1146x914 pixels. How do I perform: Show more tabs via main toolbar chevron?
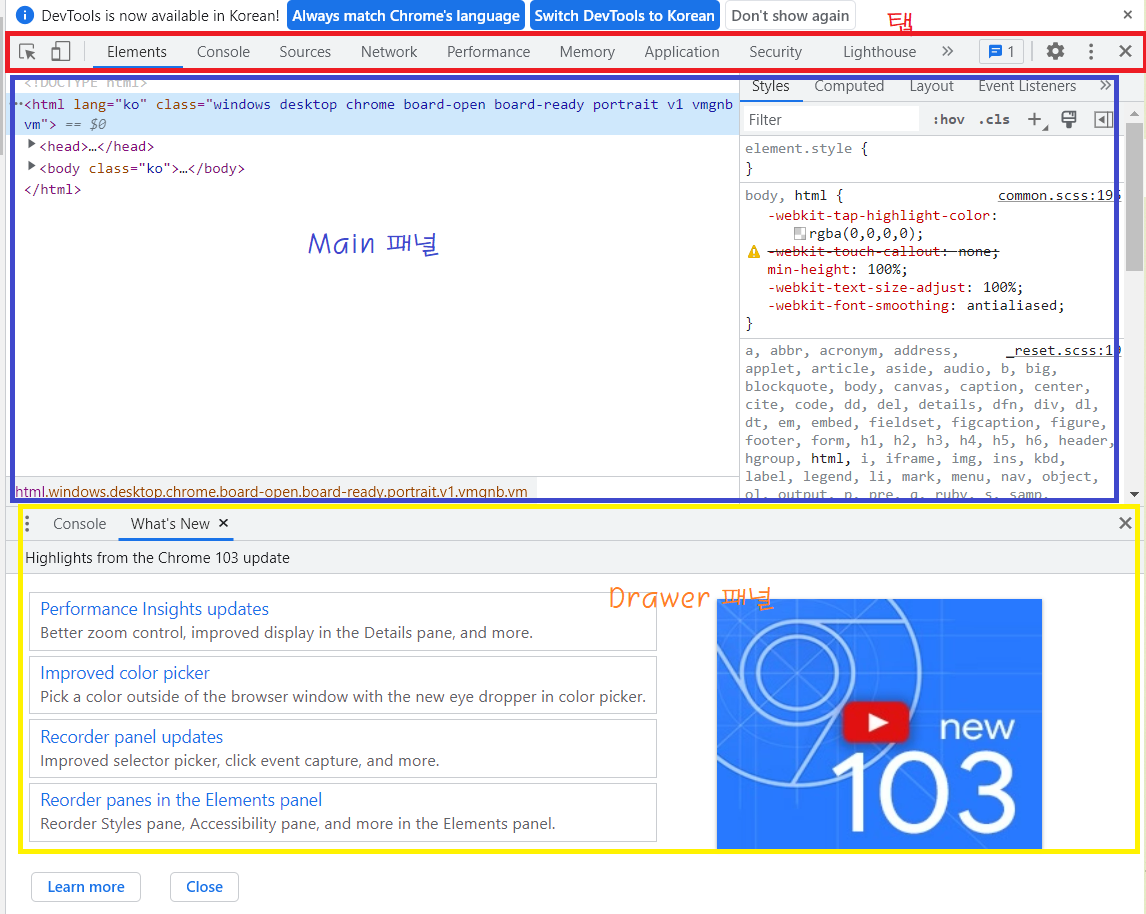947,51
